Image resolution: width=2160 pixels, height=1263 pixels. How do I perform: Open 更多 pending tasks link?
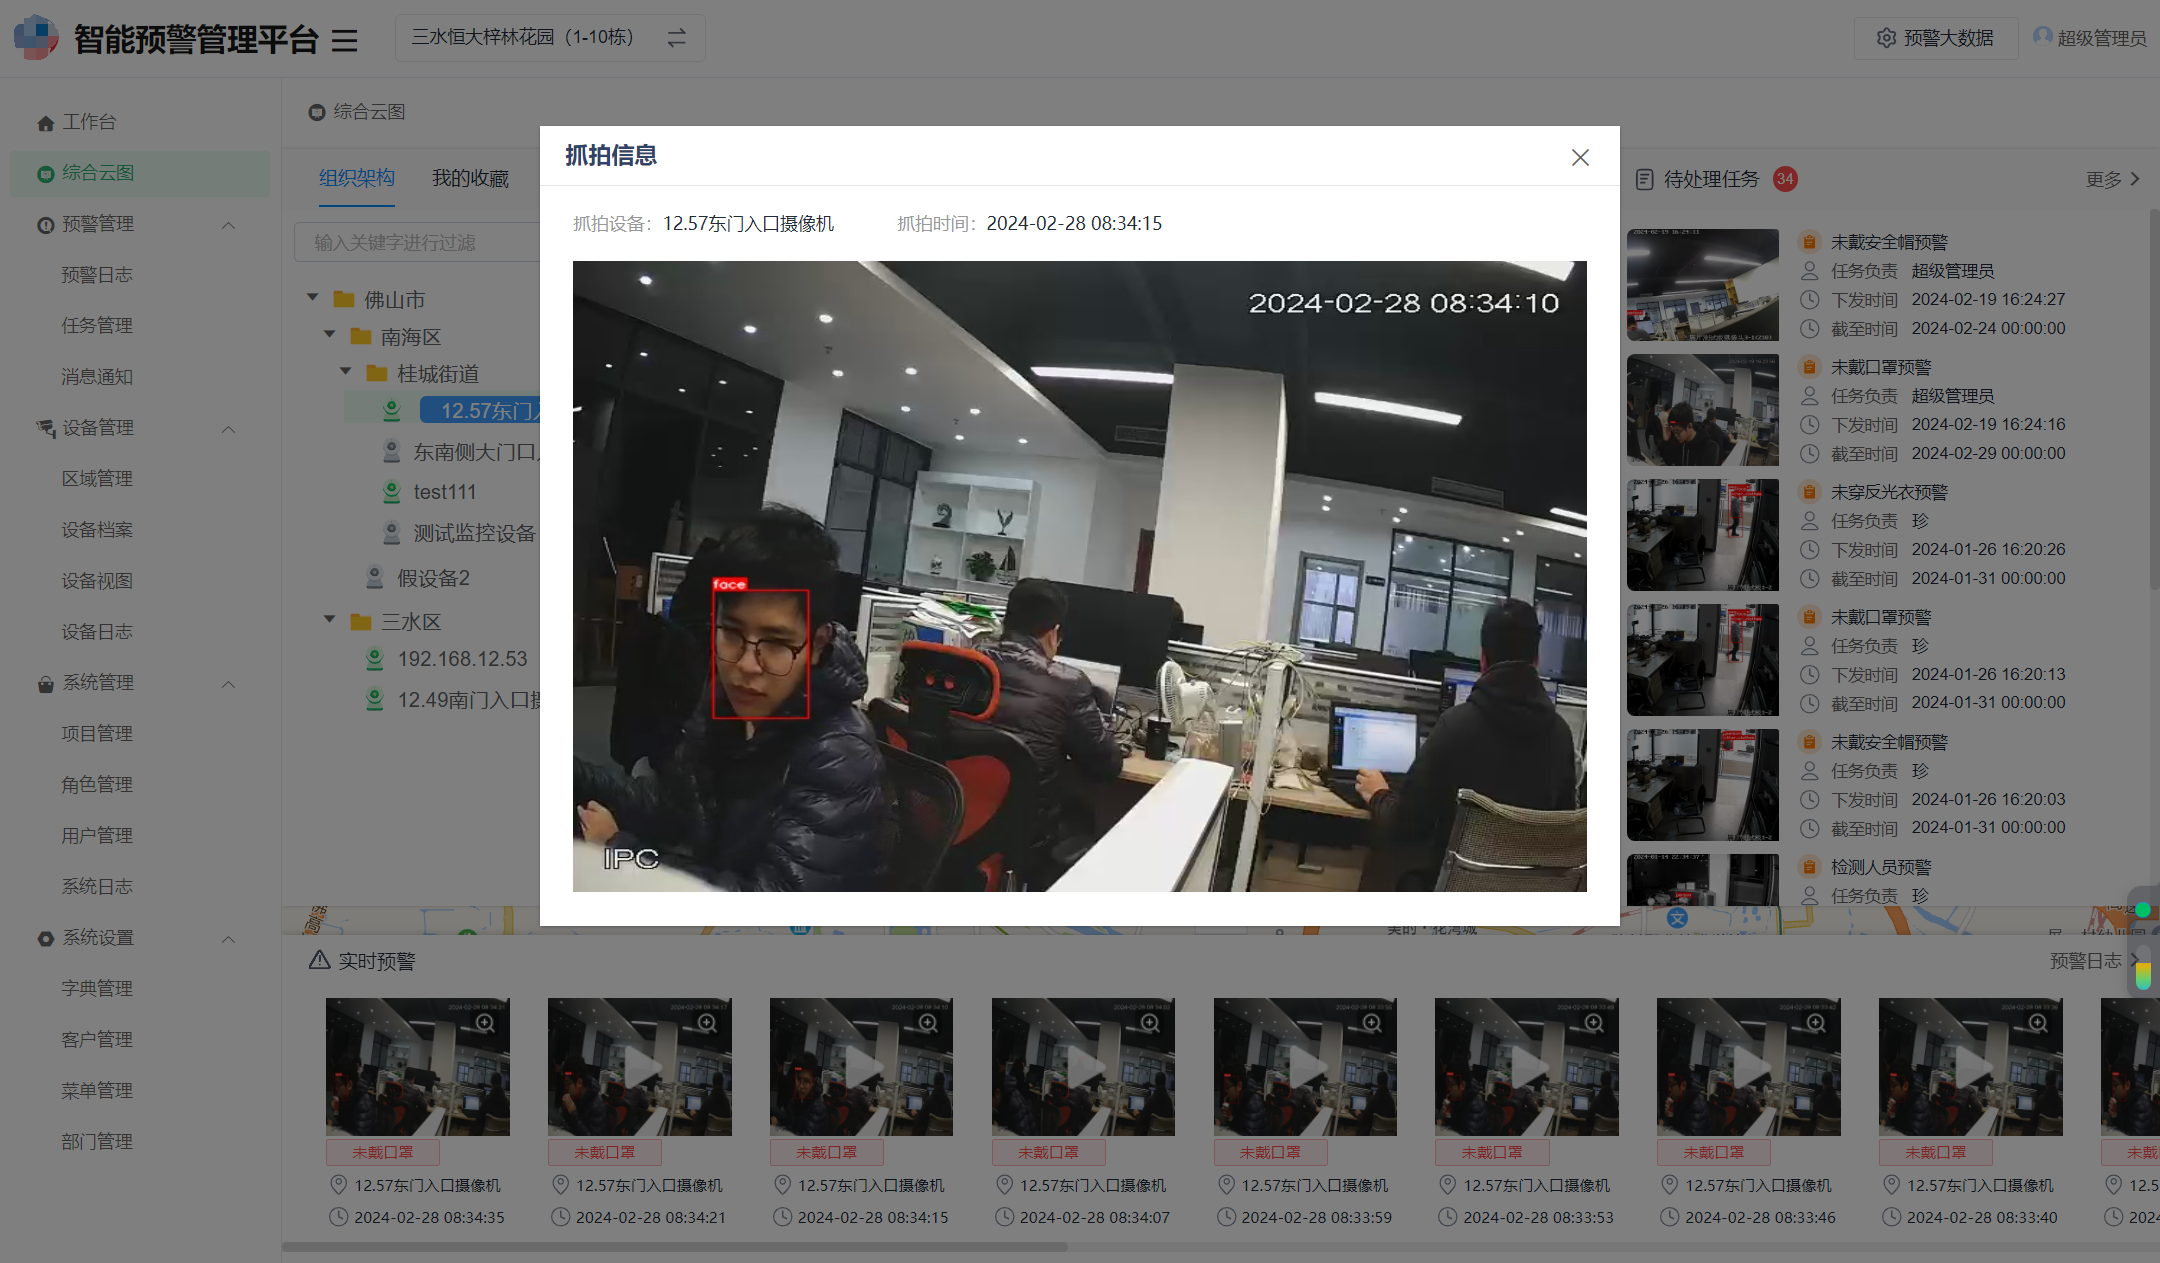coord(2112,179)
